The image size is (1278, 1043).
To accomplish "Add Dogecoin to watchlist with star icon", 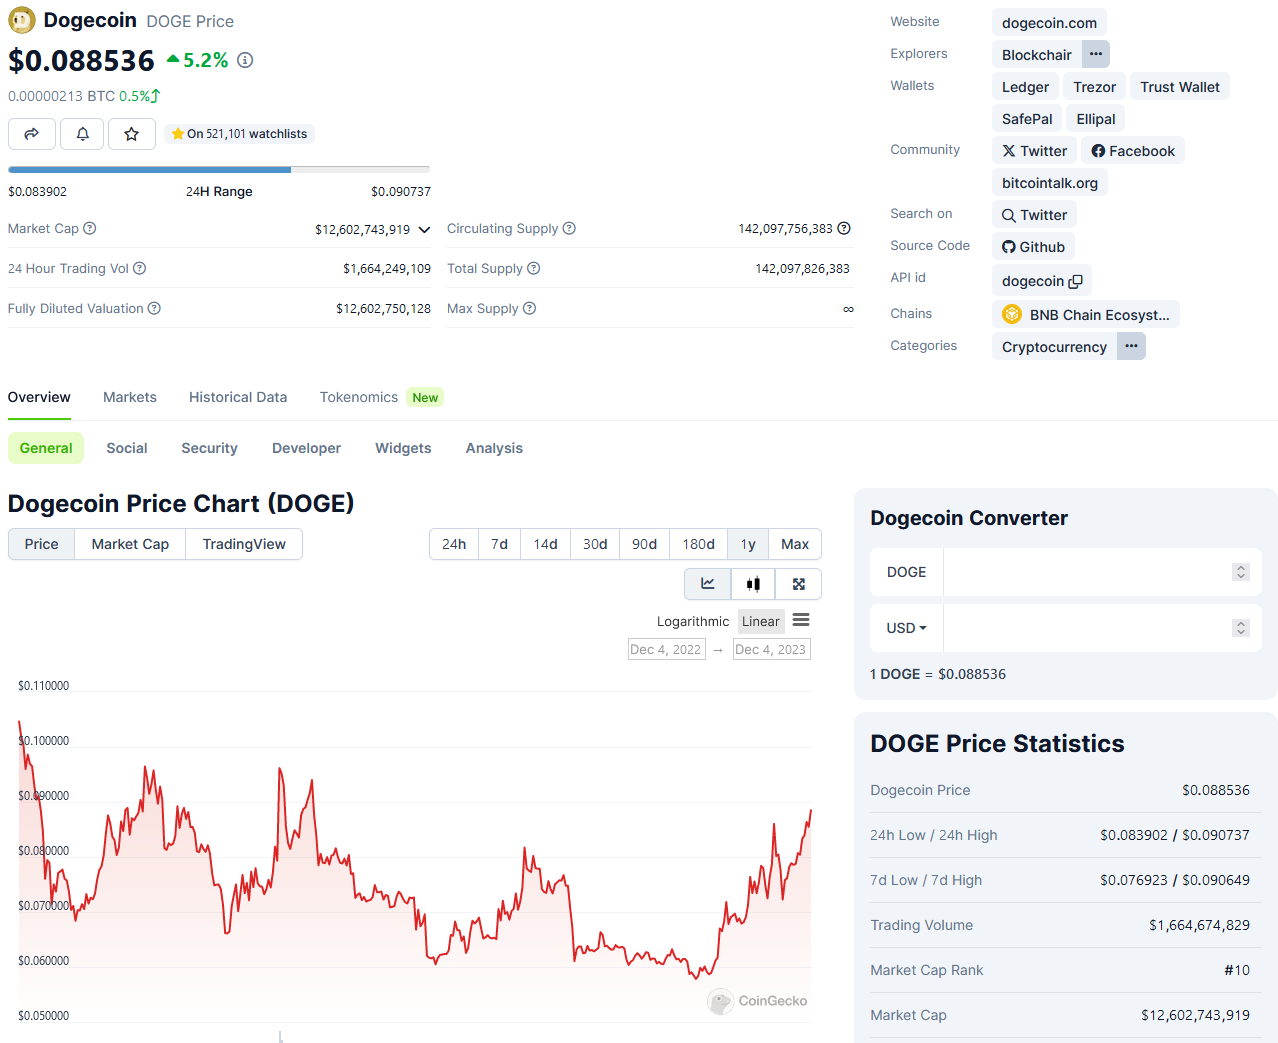I will 131,134.
